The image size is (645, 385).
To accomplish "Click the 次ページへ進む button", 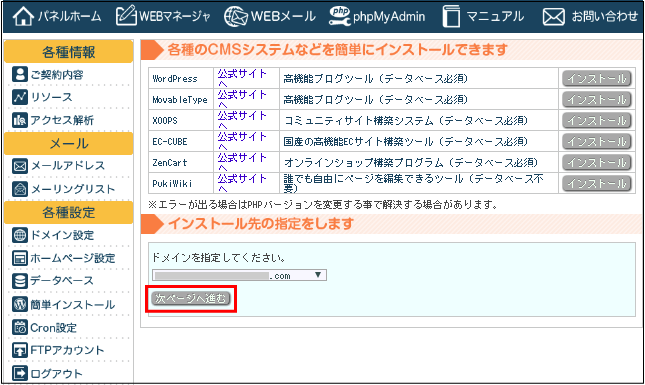I will [191, 298].
